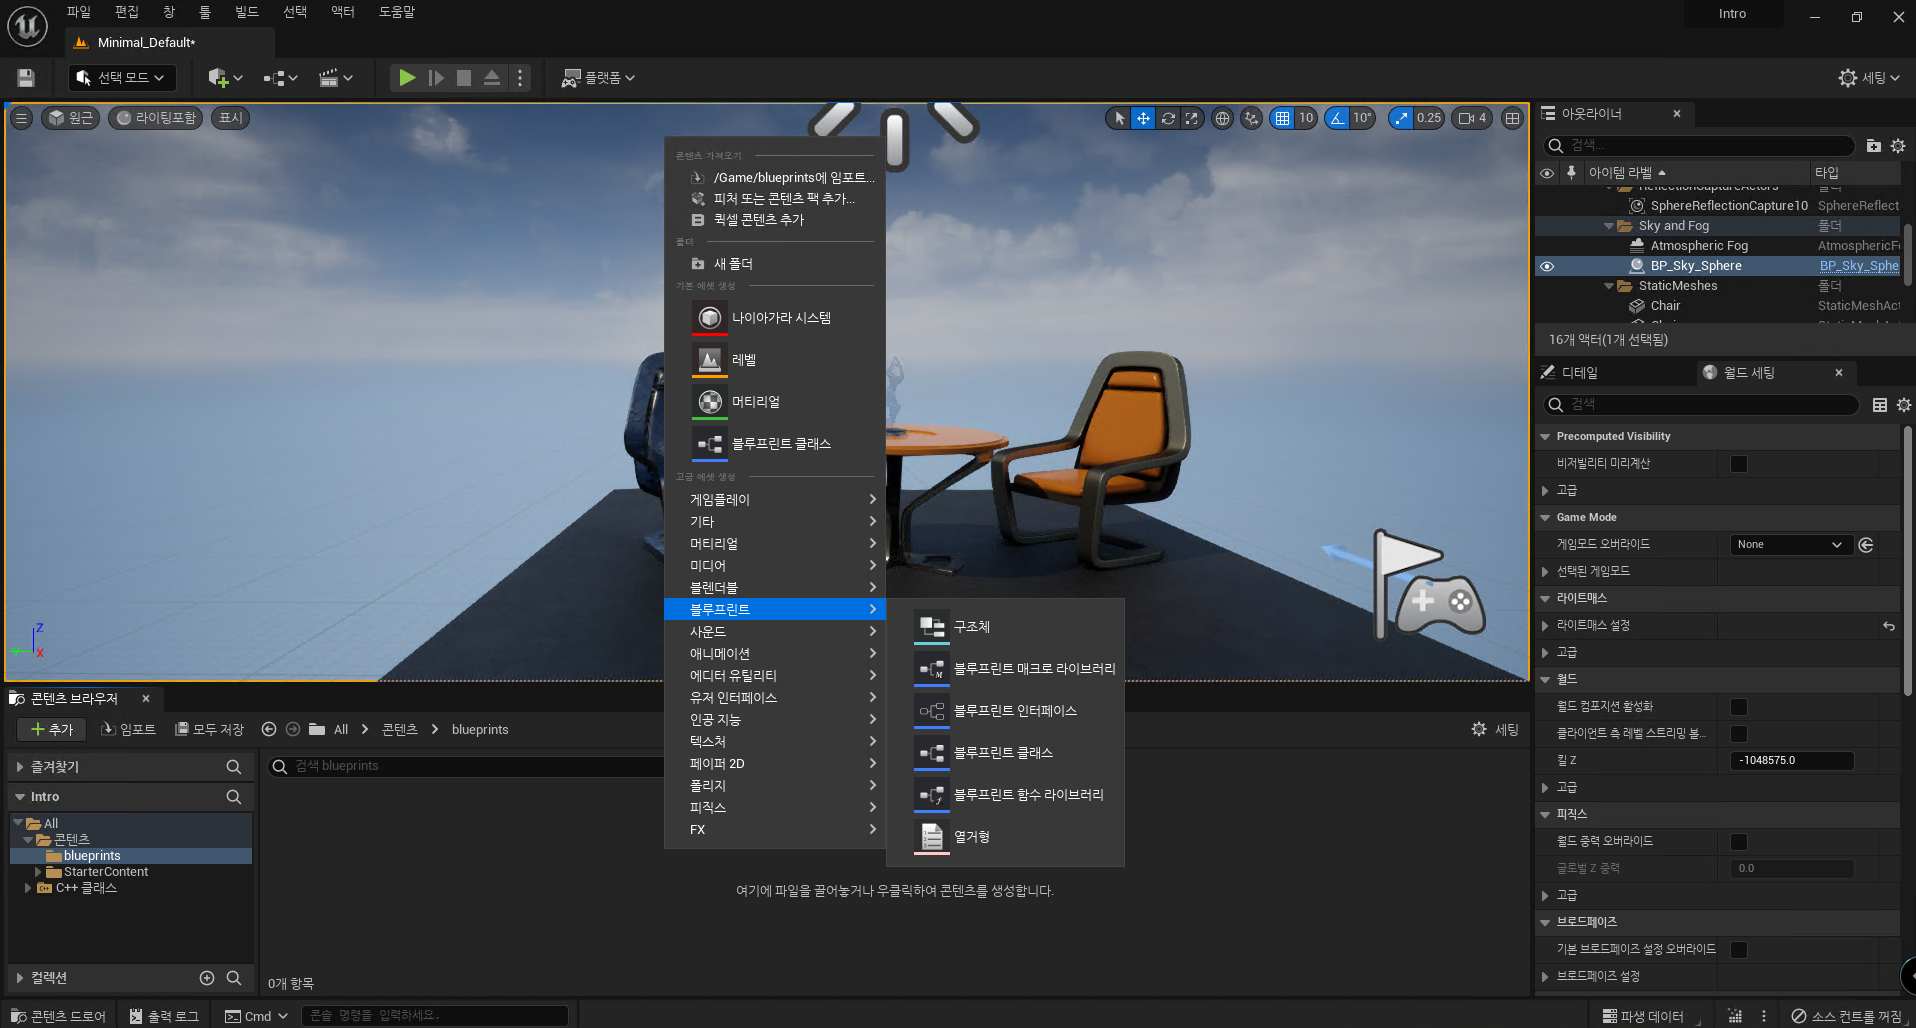This screenshot has width=1916, height=1028.
Task: Click Lit view mode button
Action: click(x=155, y=118)
